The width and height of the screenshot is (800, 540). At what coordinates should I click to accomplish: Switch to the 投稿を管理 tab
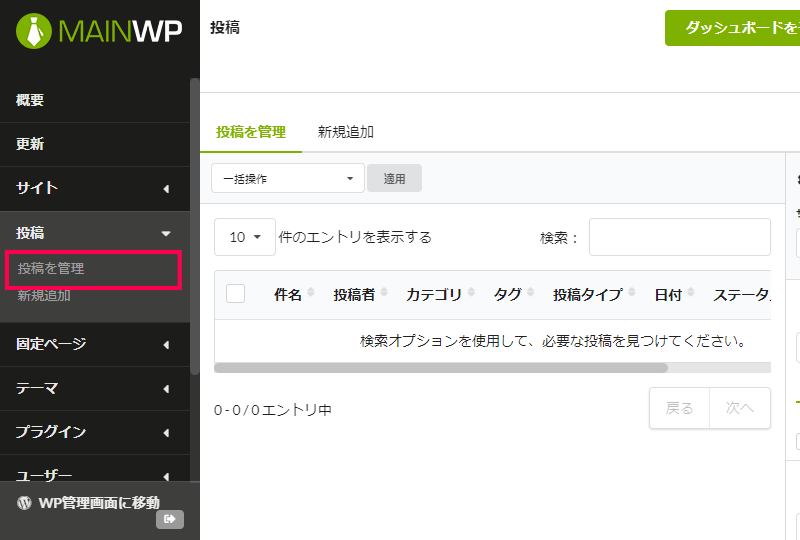[251, 132]
